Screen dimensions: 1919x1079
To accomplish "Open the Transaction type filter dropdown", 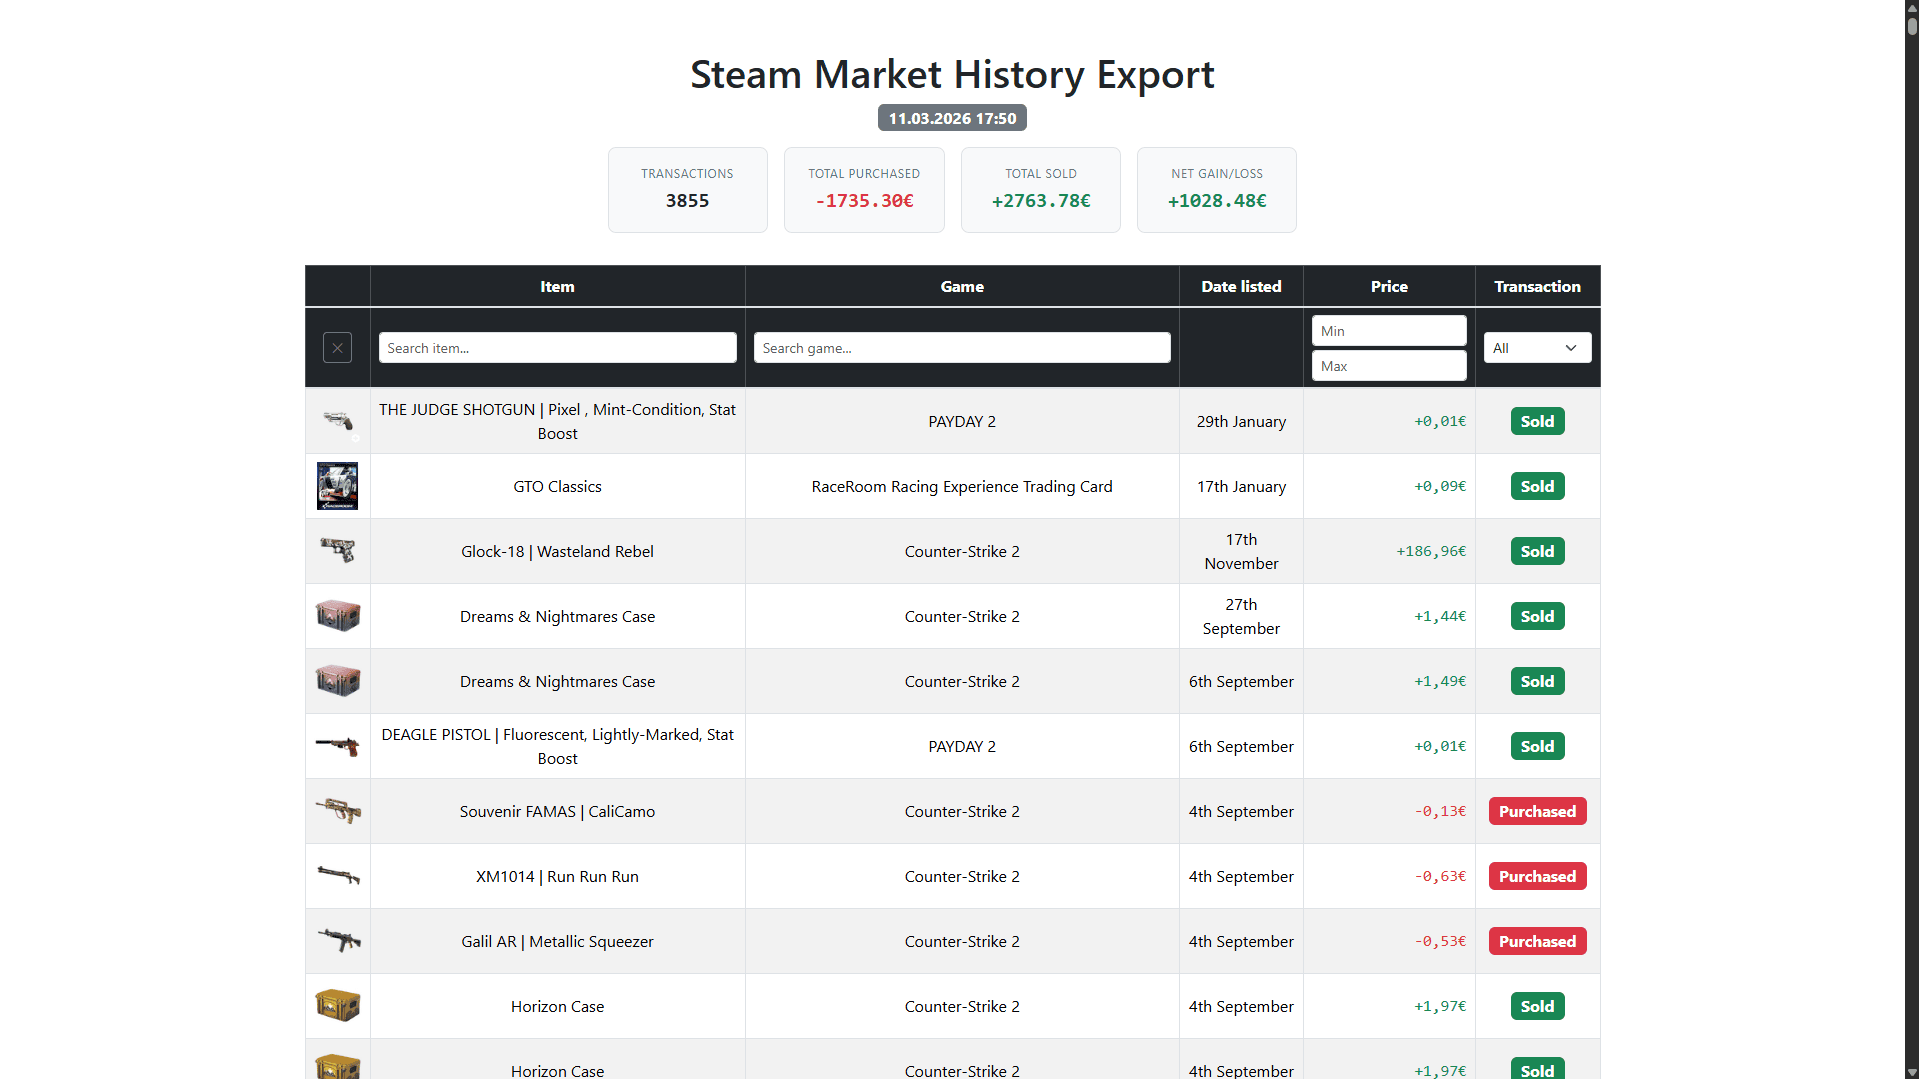I will pyautogui.click(x=1537, y=347).
